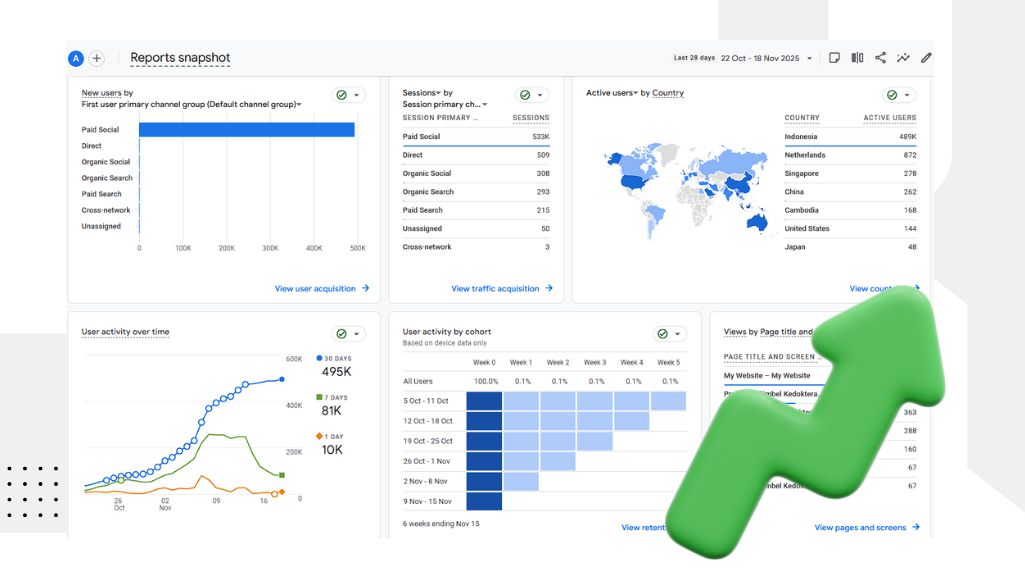The width and height of the screenshot is (1025, 578).
Task: Click the annotations note icon in header
Action: (834, 58)
